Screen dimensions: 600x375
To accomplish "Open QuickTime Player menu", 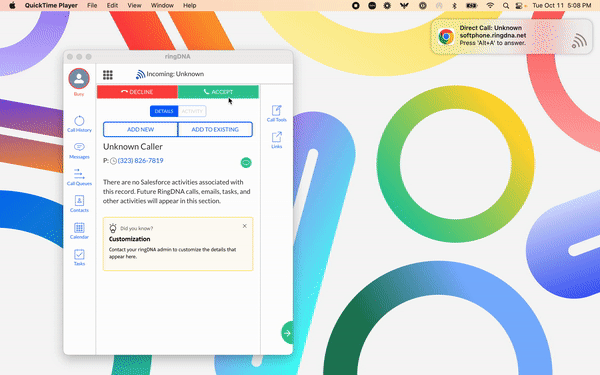I will point(51,5).
